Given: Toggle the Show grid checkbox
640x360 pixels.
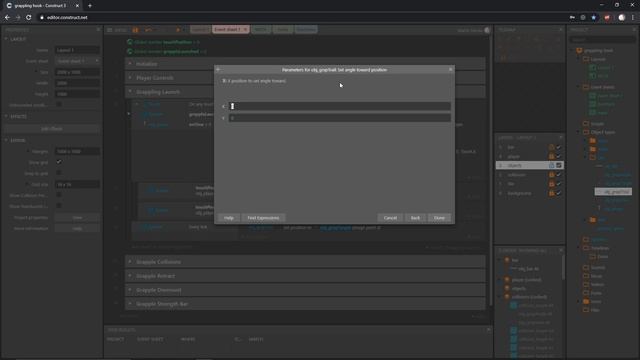Looking at the screenshot, I should 59,162.
